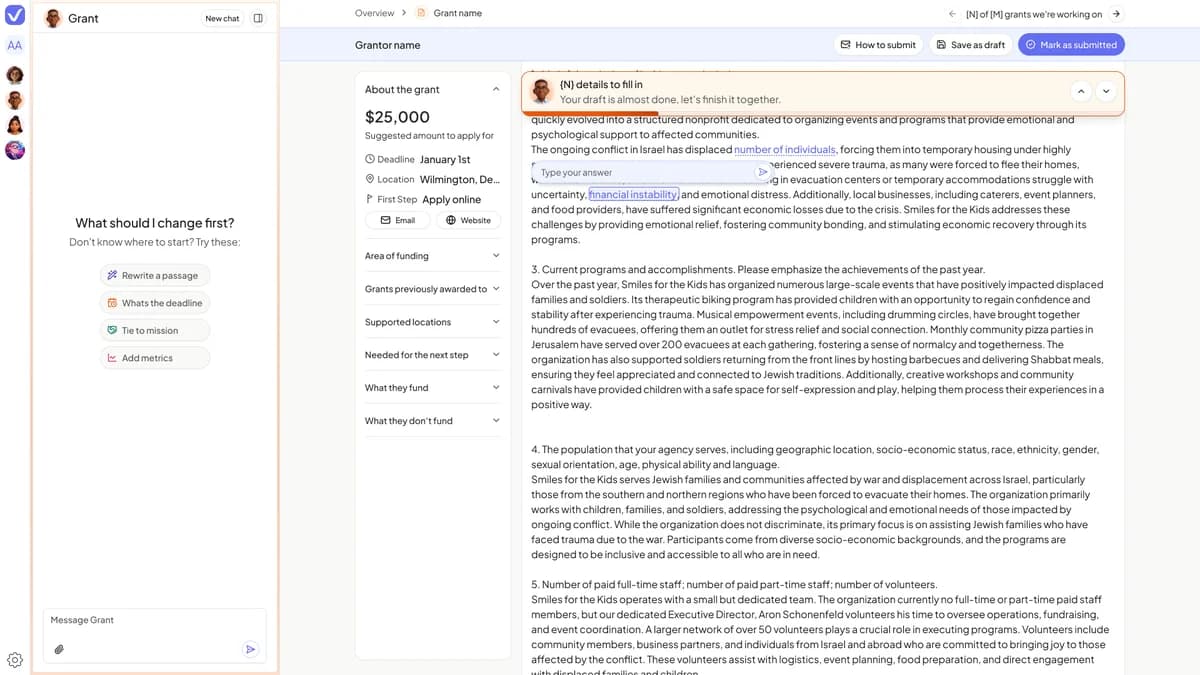Click the details to fill in banner title
Screen dimensions: 1200x675
pos(601,85)
